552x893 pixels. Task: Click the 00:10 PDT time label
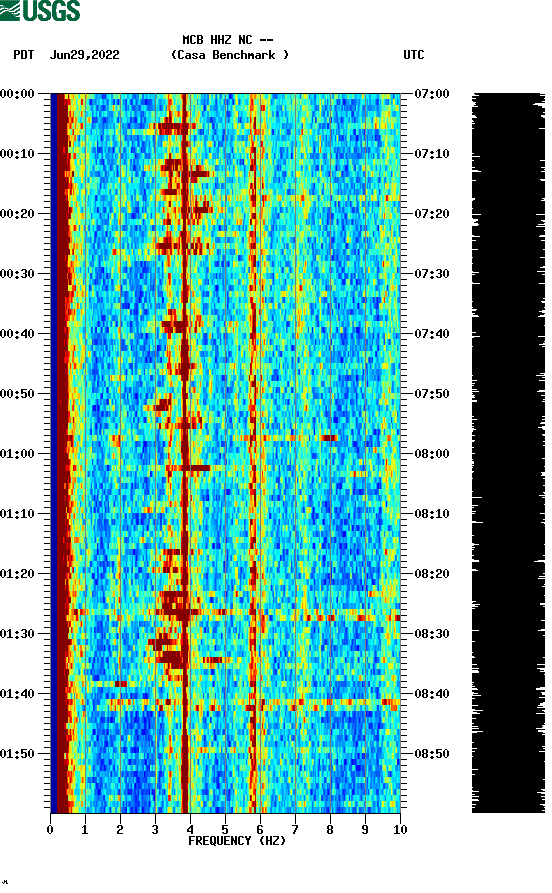click(x=17, y=154)
